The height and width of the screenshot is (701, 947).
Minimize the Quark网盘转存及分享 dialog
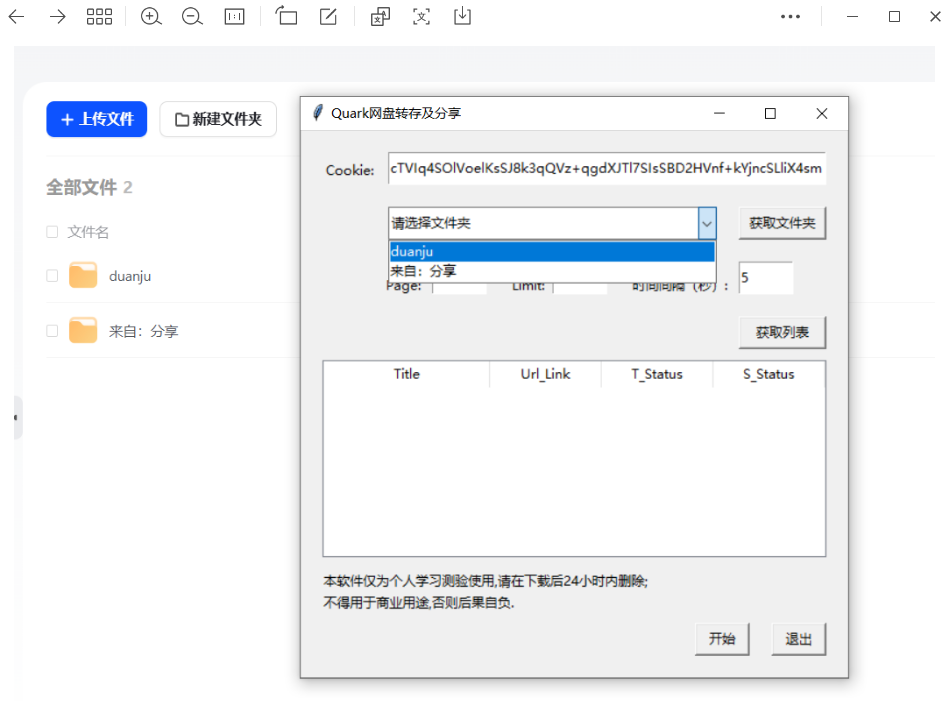click(719, 113)
